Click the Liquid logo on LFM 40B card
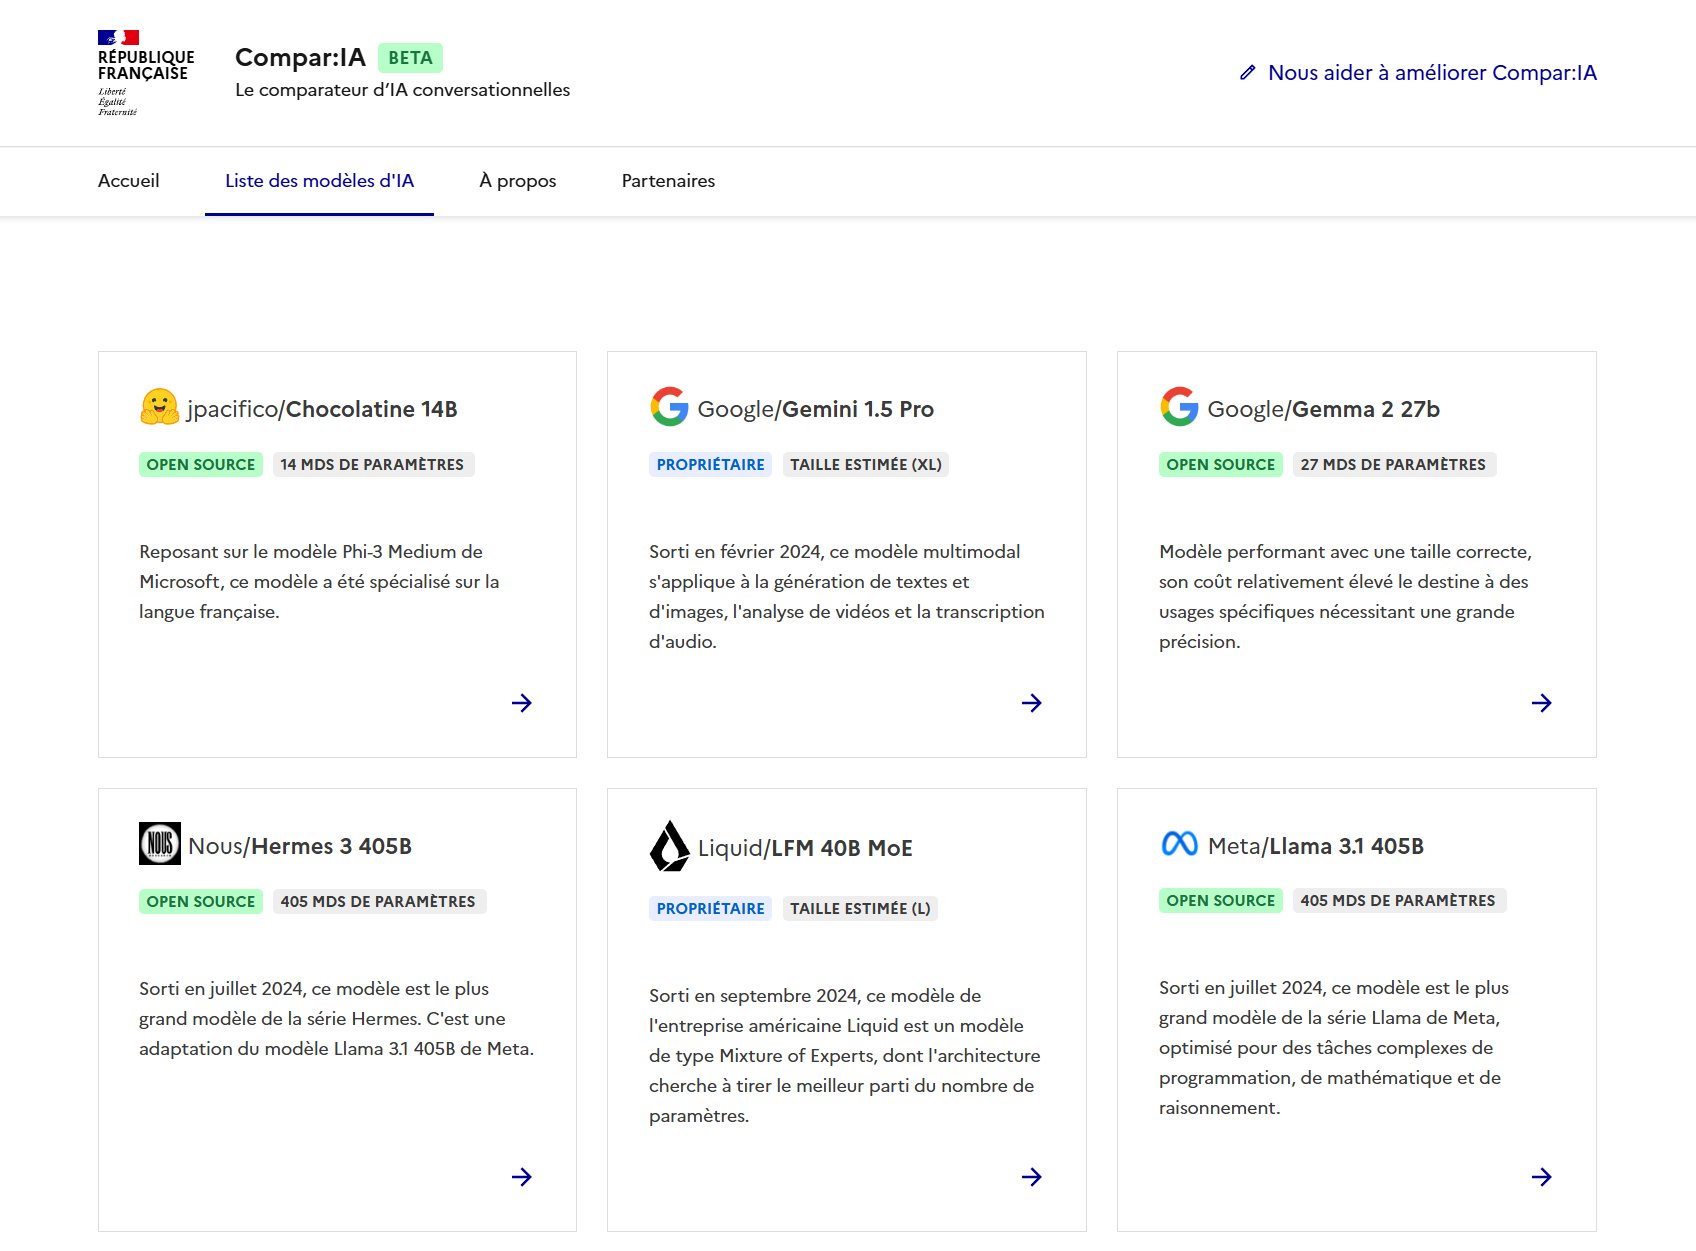 tap(669, 846)
